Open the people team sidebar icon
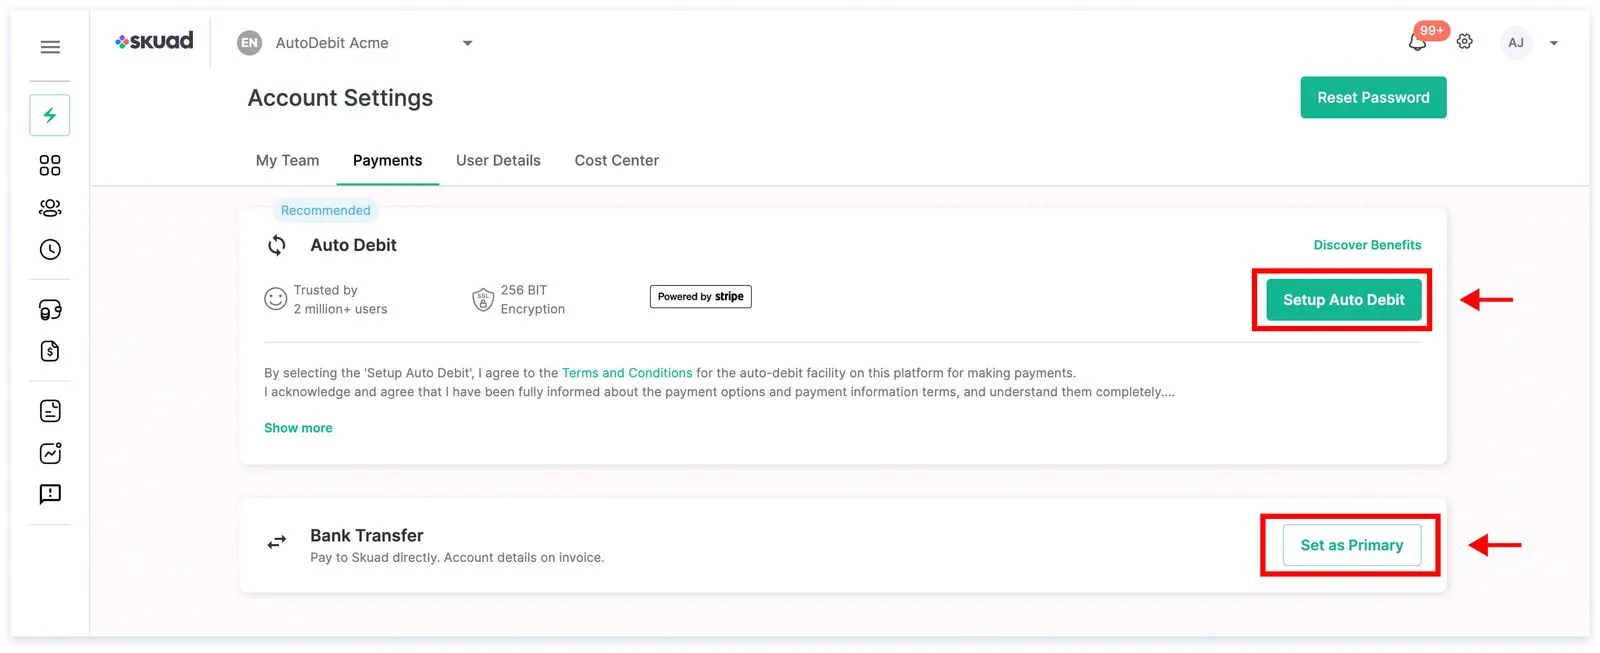This screenshot has width=1600, height=653. pos(50,207)
